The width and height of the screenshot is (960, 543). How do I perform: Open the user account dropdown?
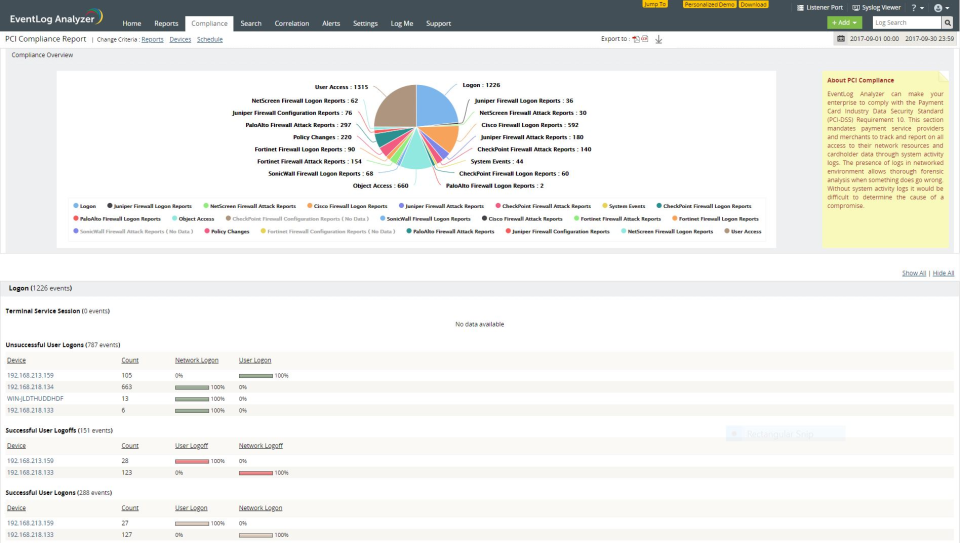click(x=942, y=8)
